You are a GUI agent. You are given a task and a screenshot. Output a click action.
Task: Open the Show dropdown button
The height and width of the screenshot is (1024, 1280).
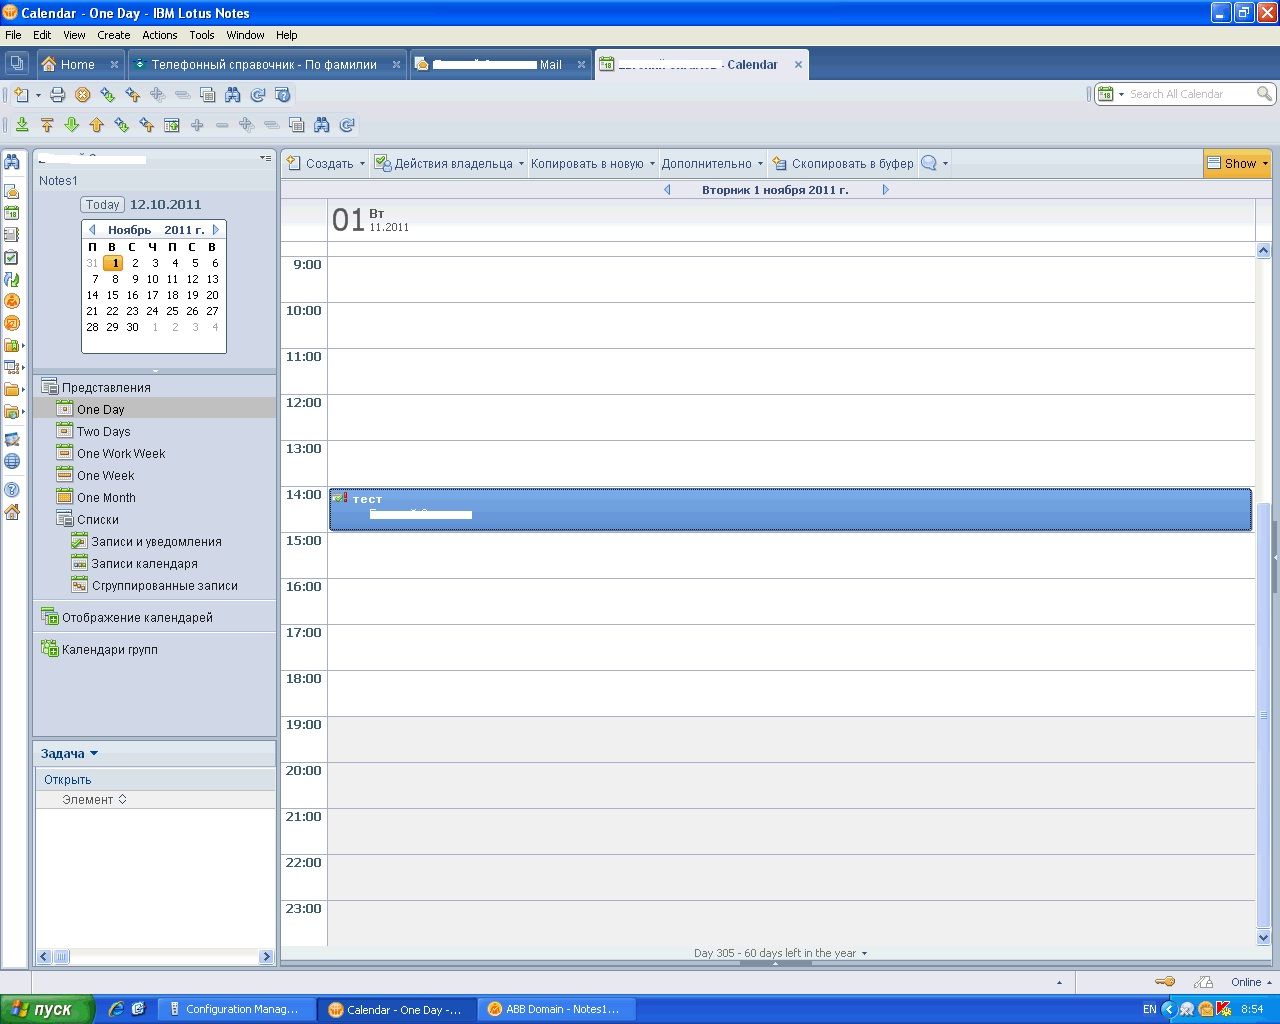tap(1237, 164)
